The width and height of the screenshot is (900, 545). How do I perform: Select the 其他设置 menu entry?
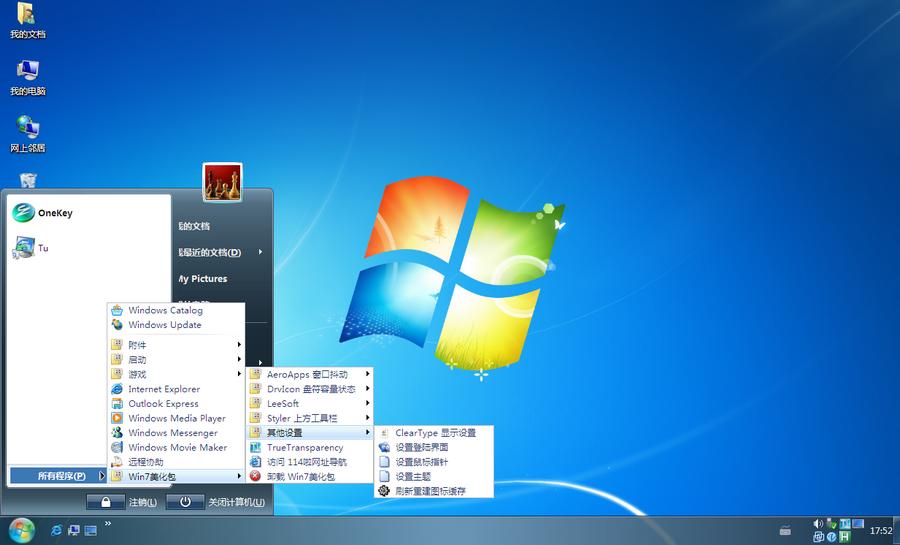310,433
